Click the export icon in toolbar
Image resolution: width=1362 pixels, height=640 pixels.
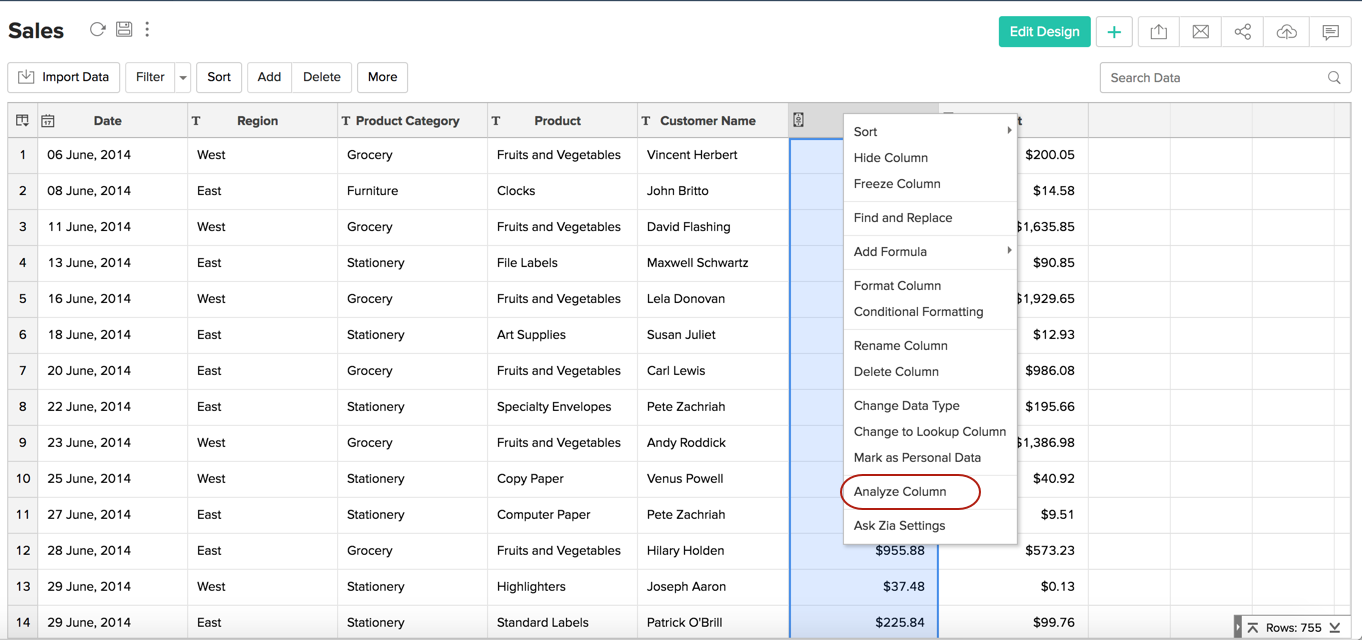pyautogui.click(x=1158, y=32)
